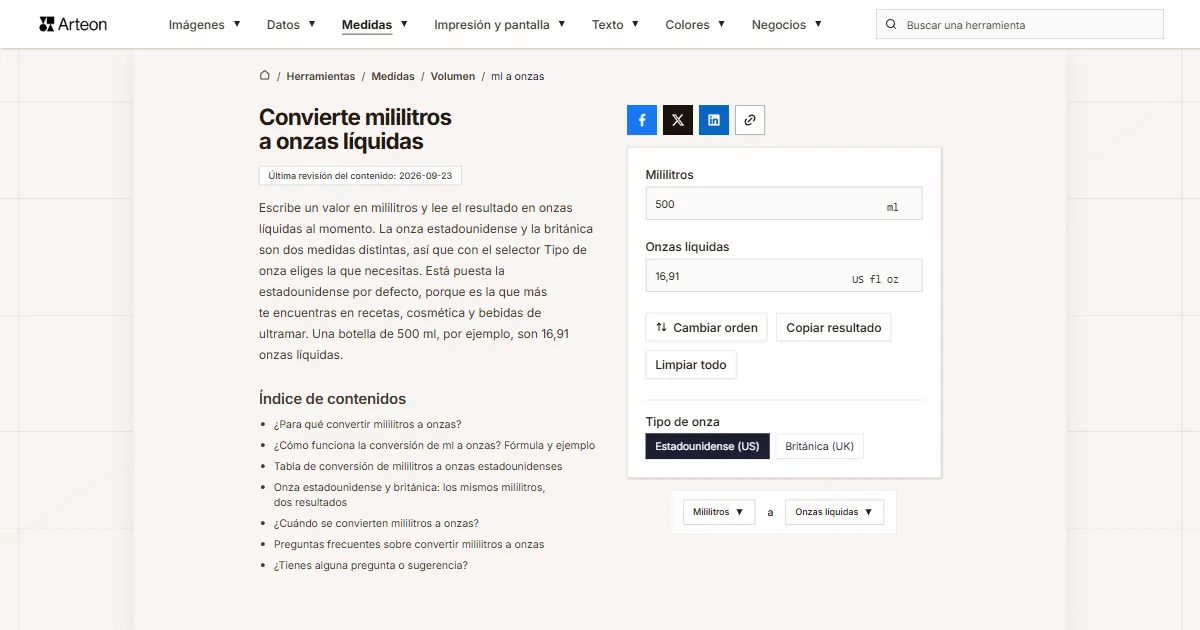Copy the page link with chain icon
Image resolution: width=1200 pixels, height=630 pixels.
[x=750, y=120]
